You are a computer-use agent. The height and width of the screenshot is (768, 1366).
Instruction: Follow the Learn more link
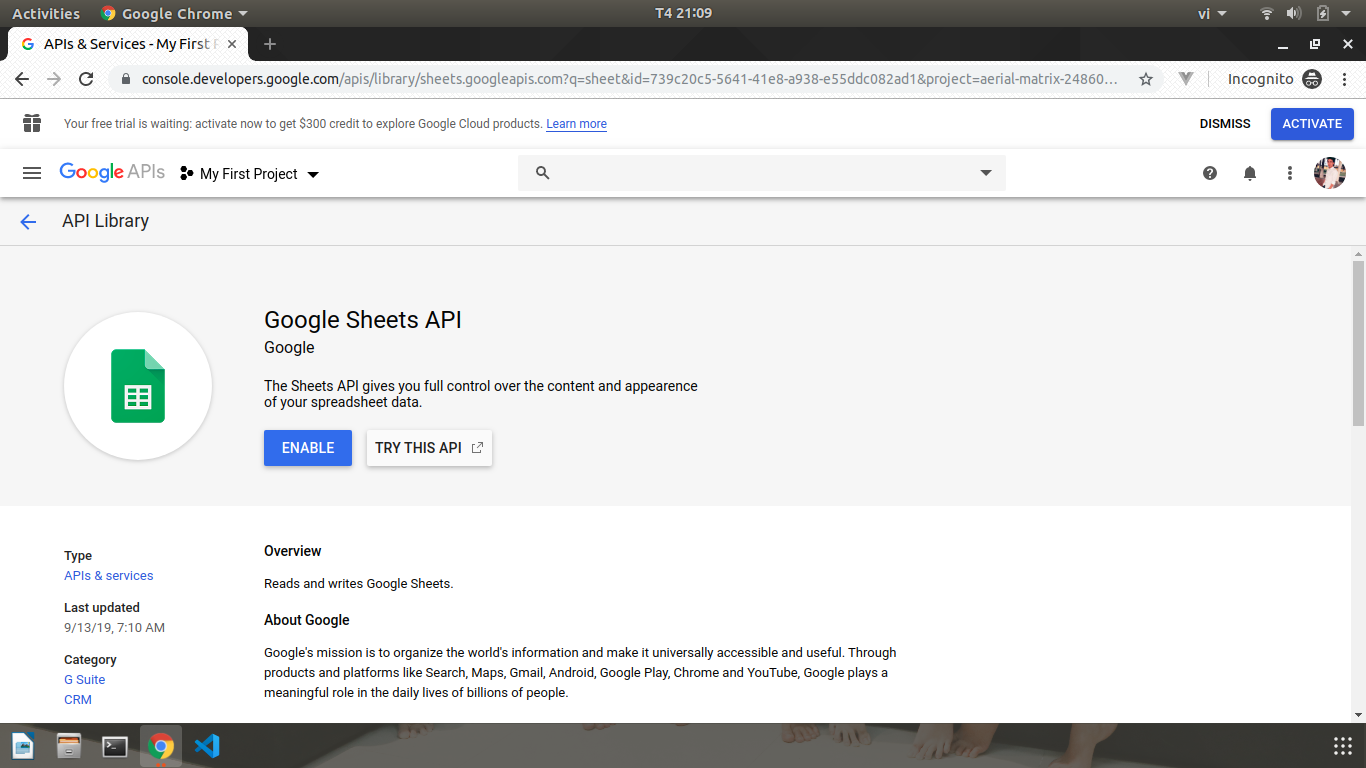576,124
